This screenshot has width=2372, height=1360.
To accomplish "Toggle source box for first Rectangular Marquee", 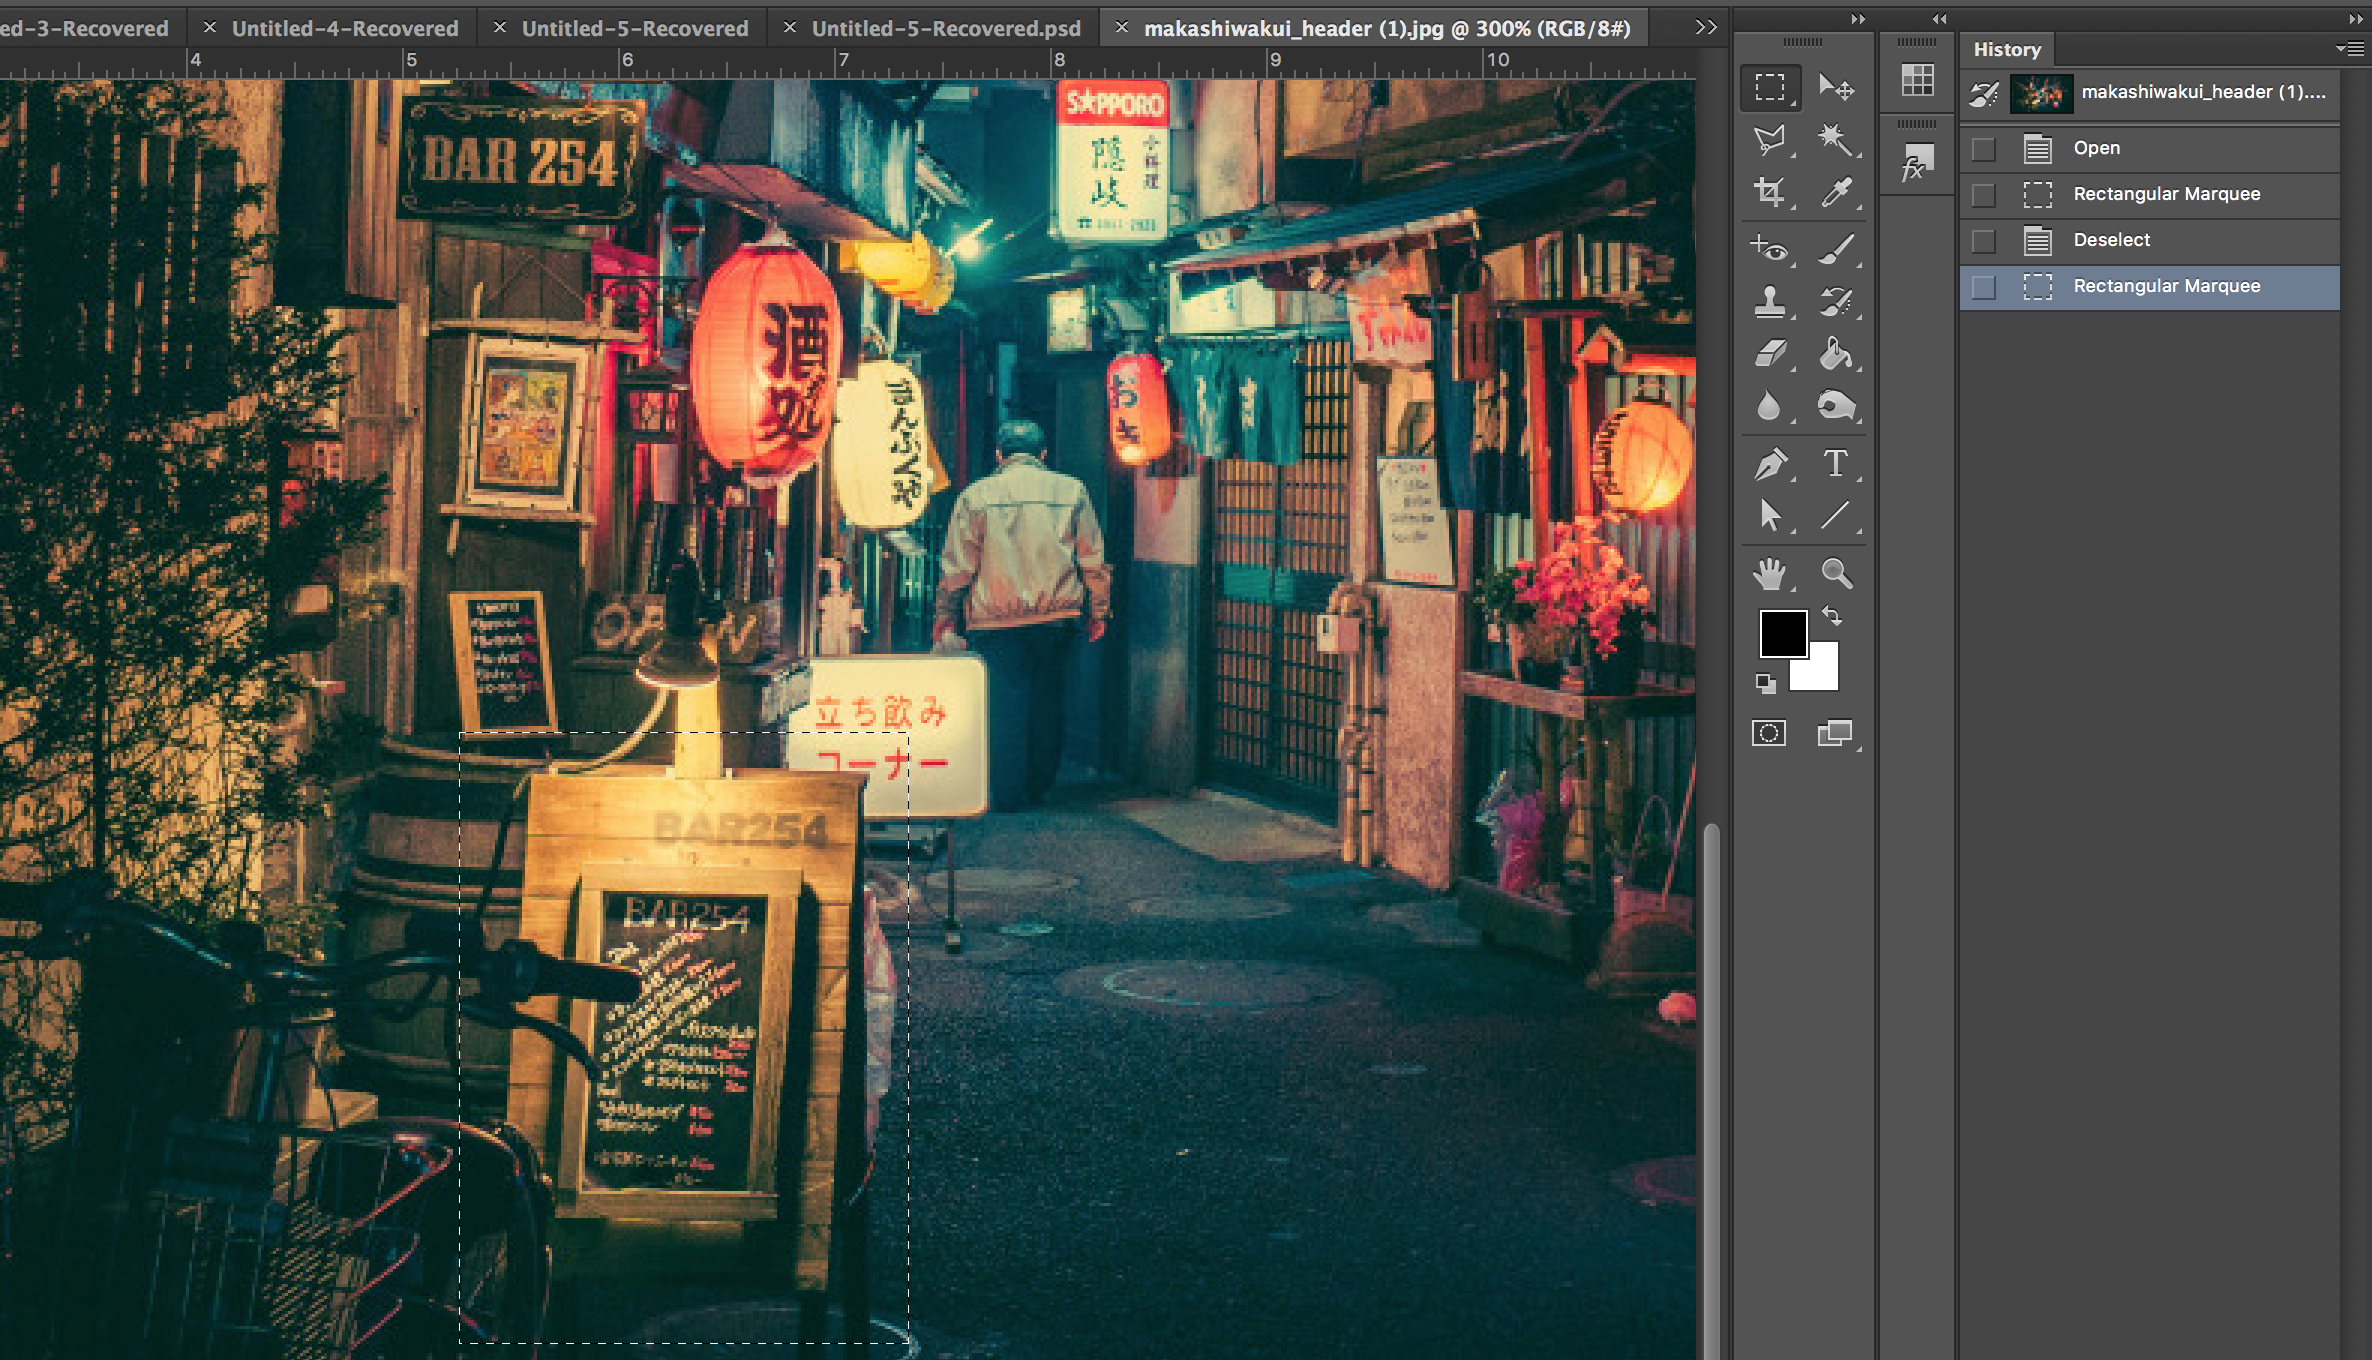I will pos(1983,195).
